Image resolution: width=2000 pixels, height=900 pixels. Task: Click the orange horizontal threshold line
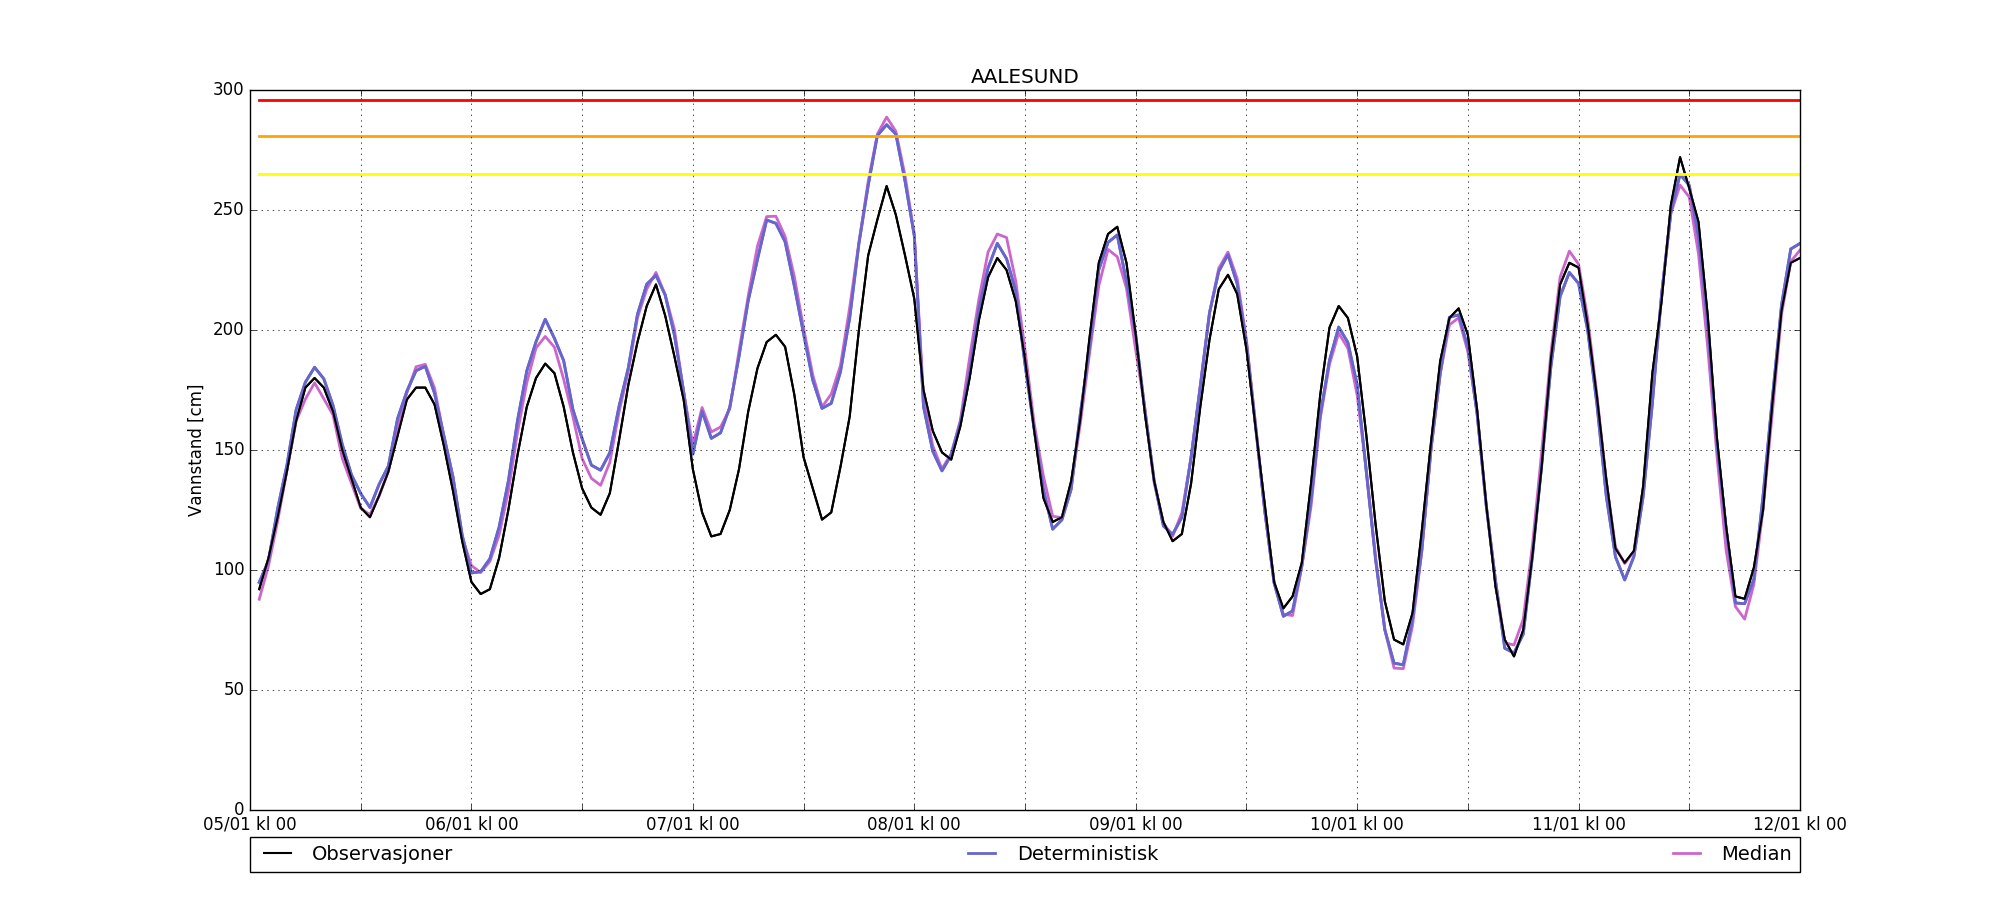[x=1029, y=136]
